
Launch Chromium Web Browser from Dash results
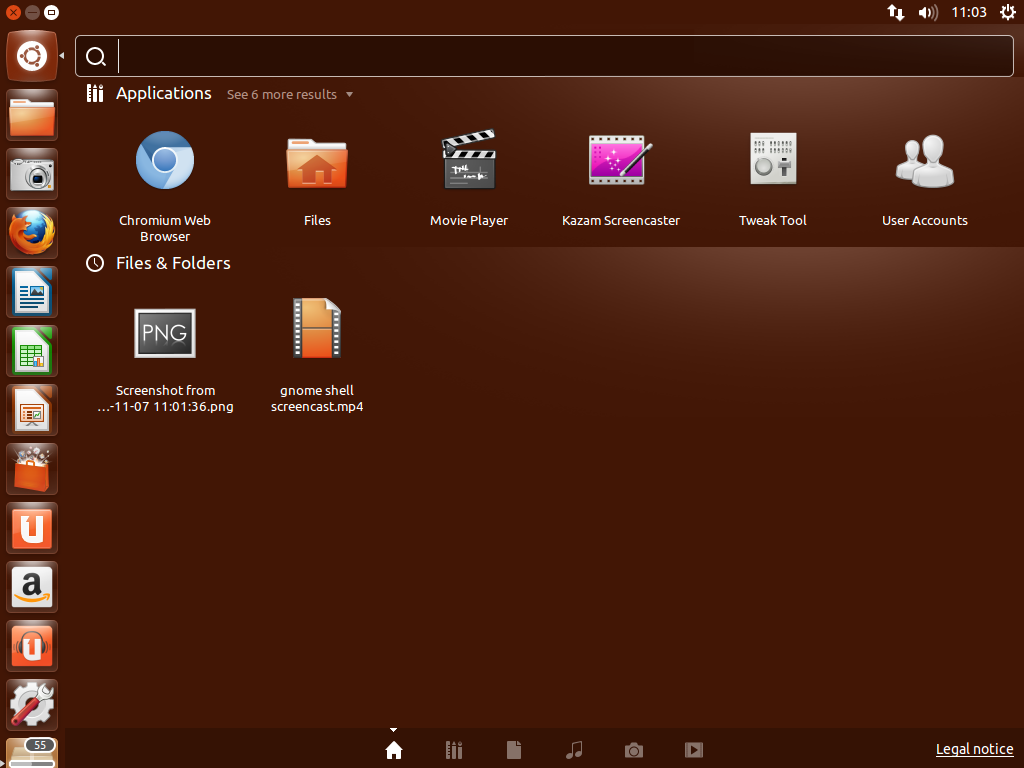tap(164, 160)
